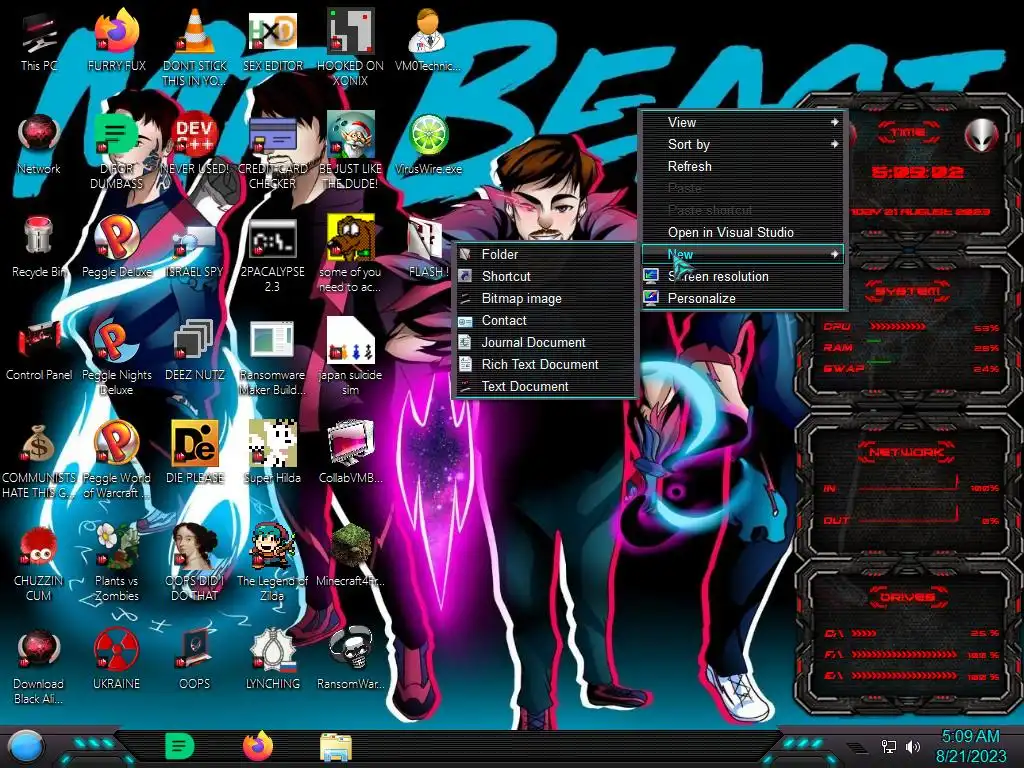
Task: Click the volume speaker tray icon
Action: (913, 746)
